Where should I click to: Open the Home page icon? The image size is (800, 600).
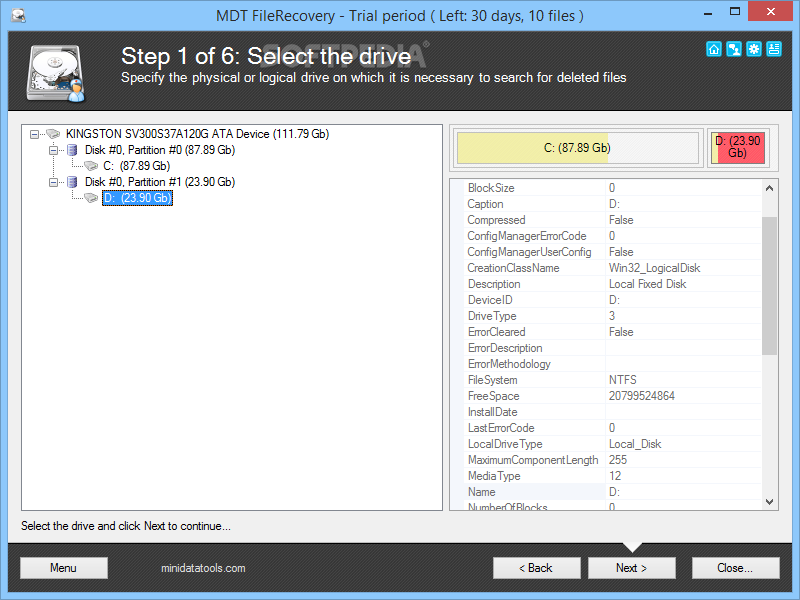(714, 49)
